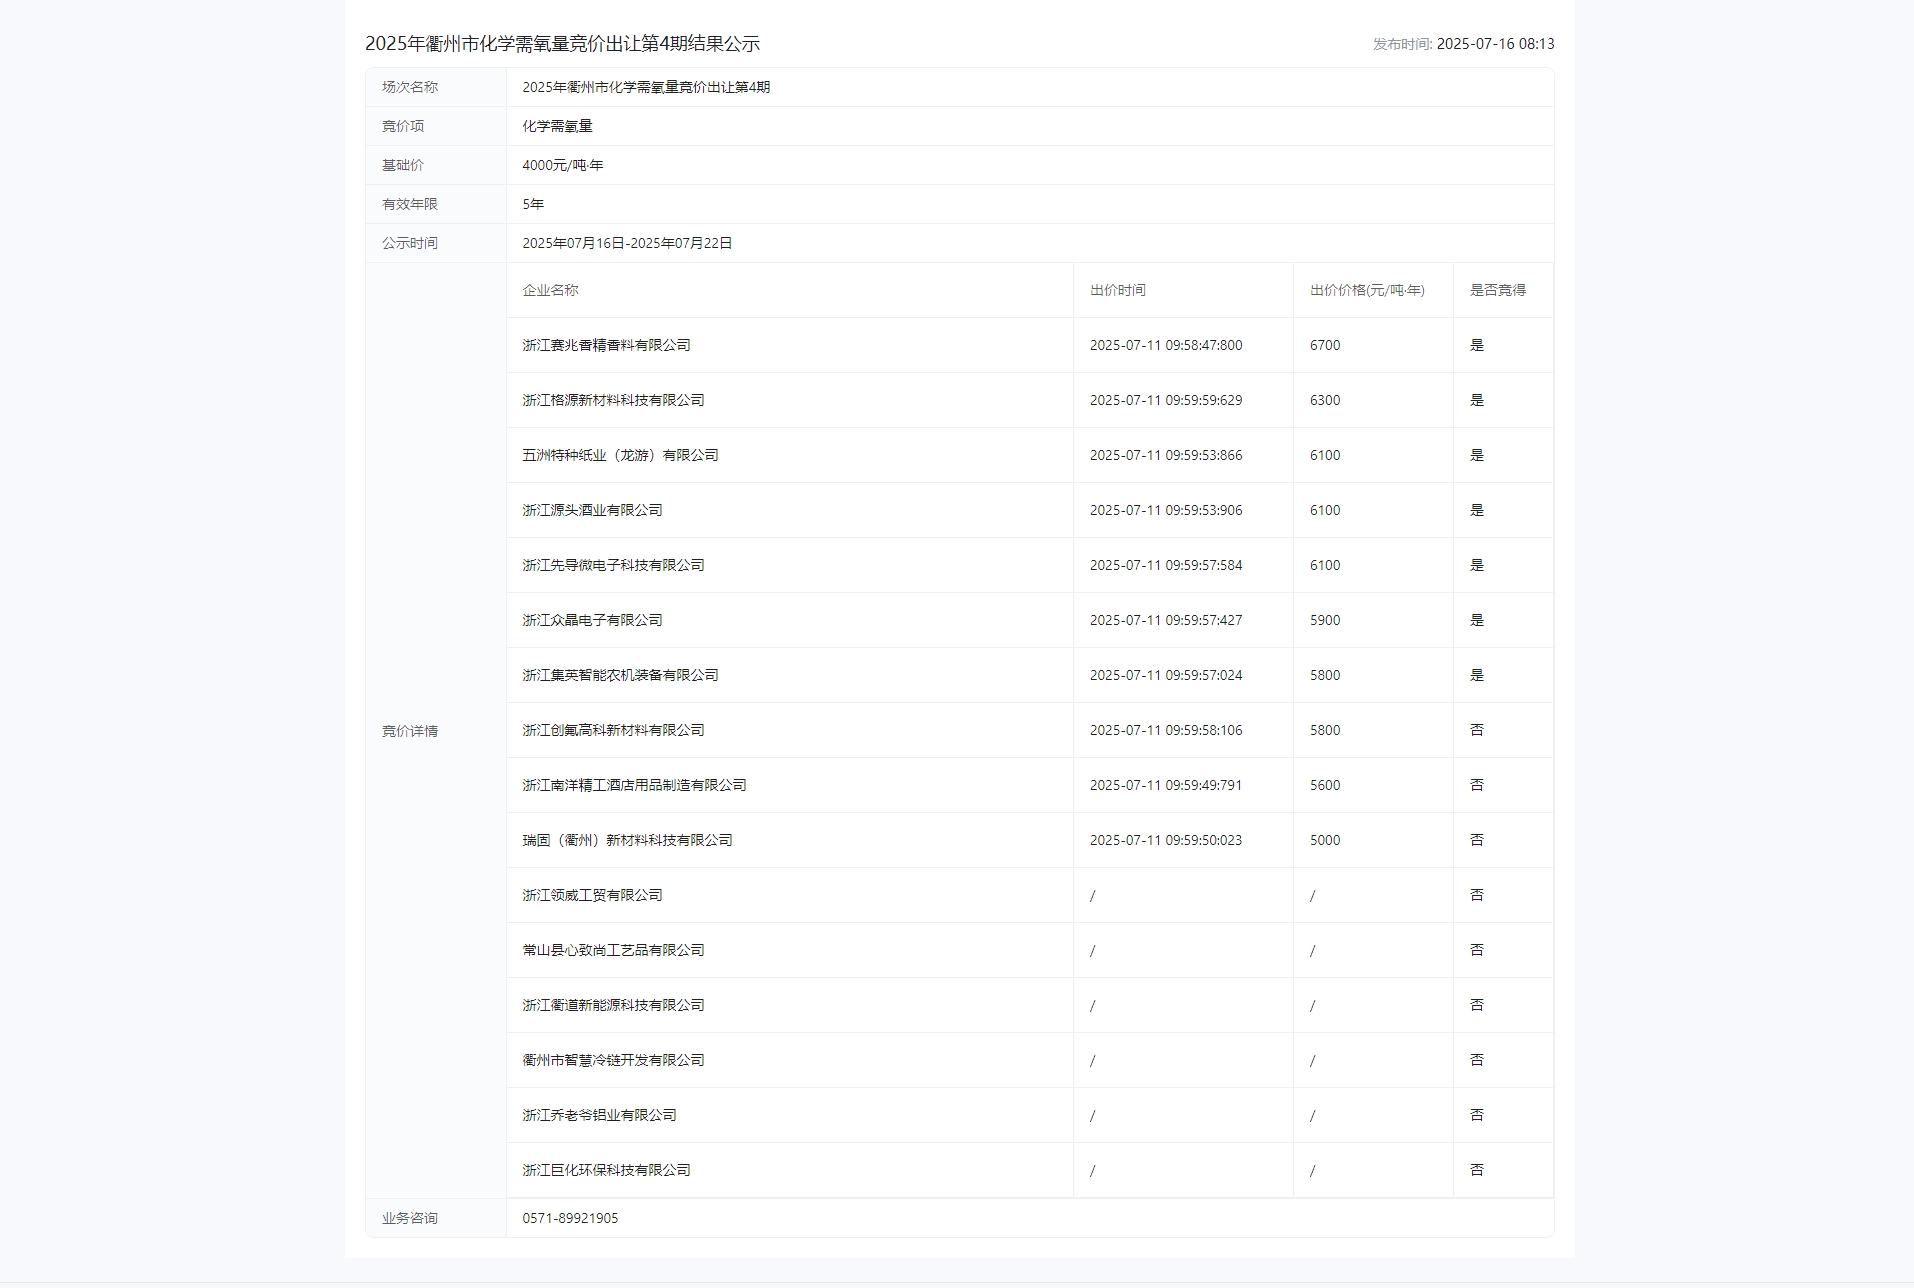Select 浙江源头酒业有限公司
The image size is (1914, 1288).
pos(592,510)
